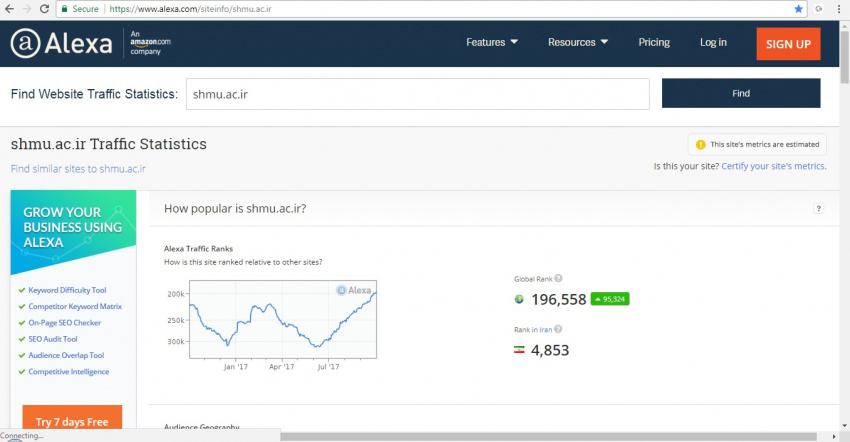Screen dimensions: 850x442
Task: Reload the page with refresh icon
Action: 44,9
